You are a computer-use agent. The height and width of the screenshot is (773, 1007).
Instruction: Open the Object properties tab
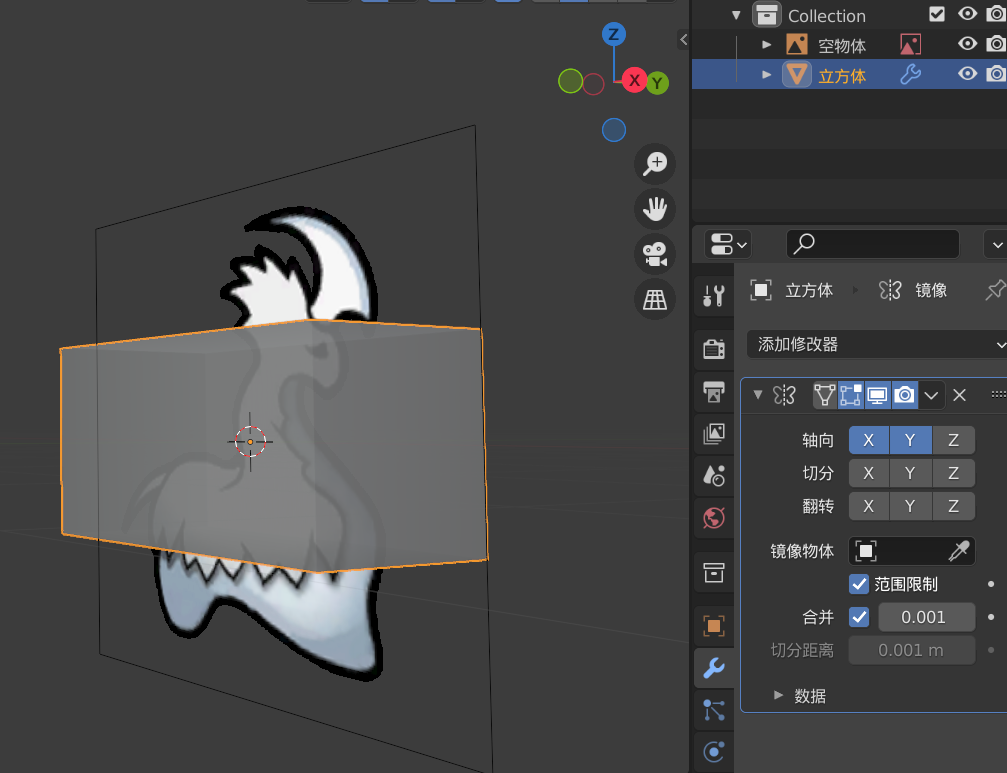click(x=714, y=626)
